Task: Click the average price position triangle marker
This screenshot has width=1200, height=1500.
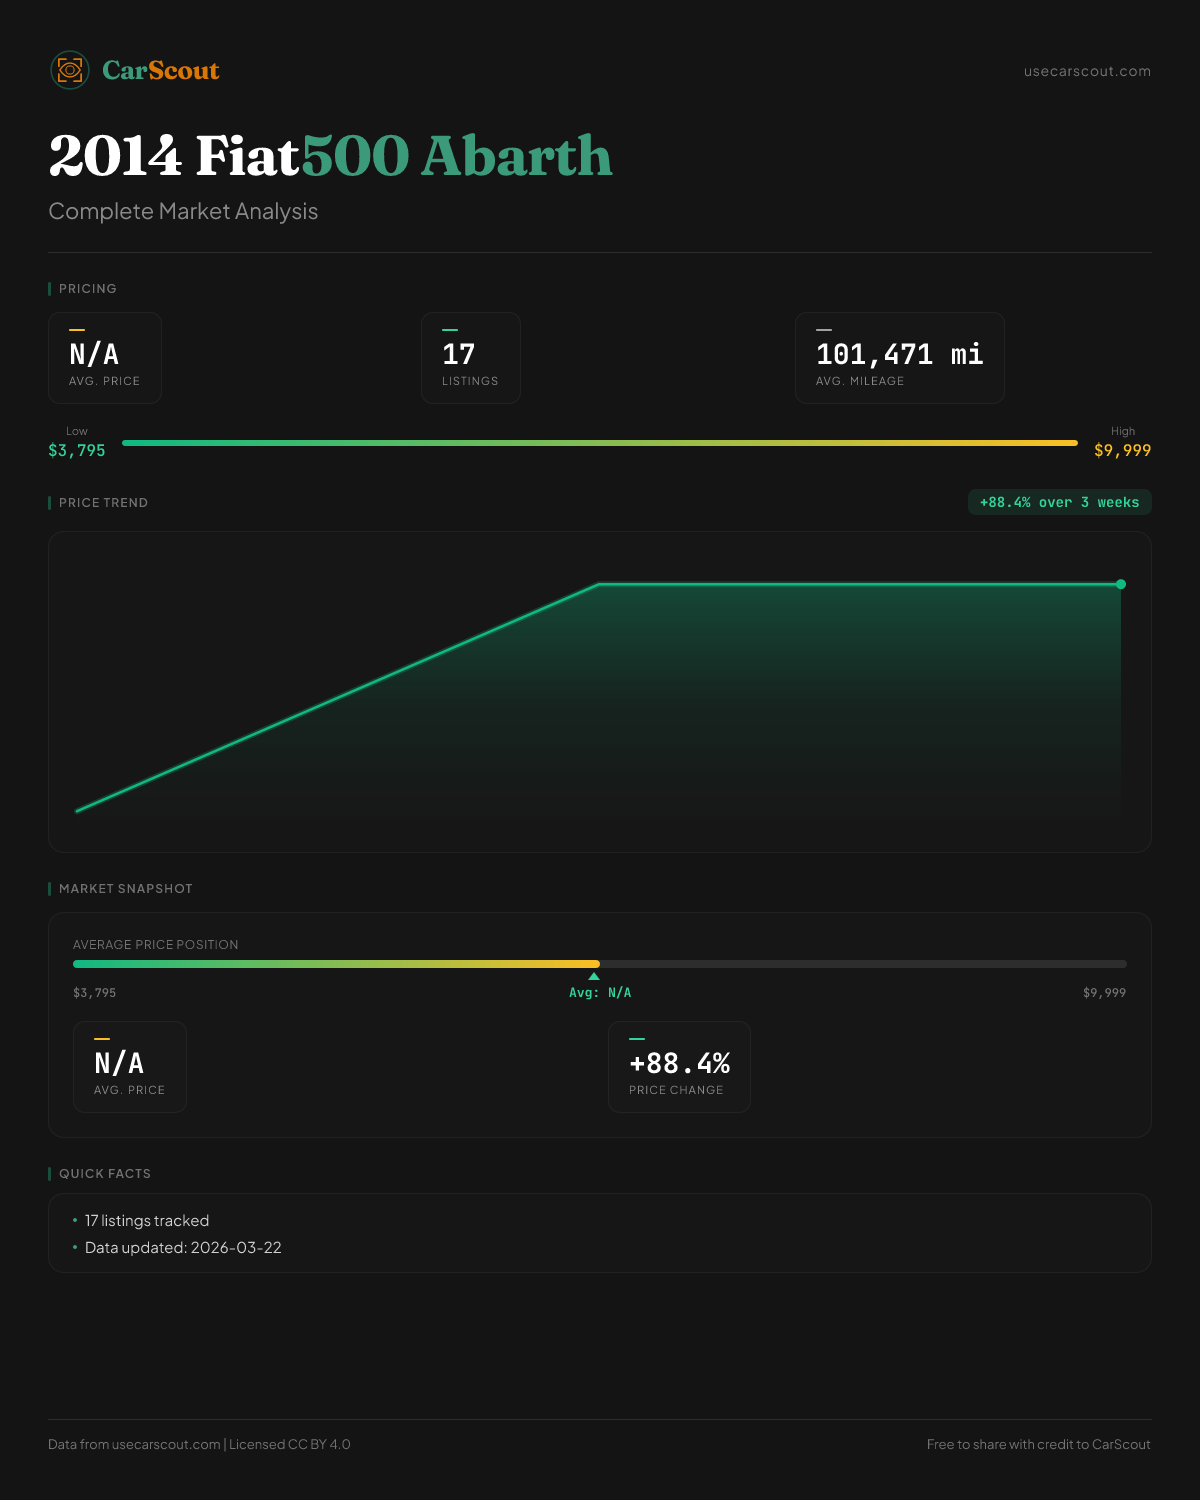Action: 594,976
